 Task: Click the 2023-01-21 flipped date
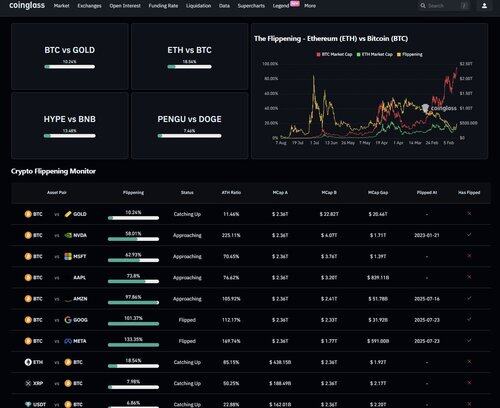pyautogui.click(x=427, y=235)
